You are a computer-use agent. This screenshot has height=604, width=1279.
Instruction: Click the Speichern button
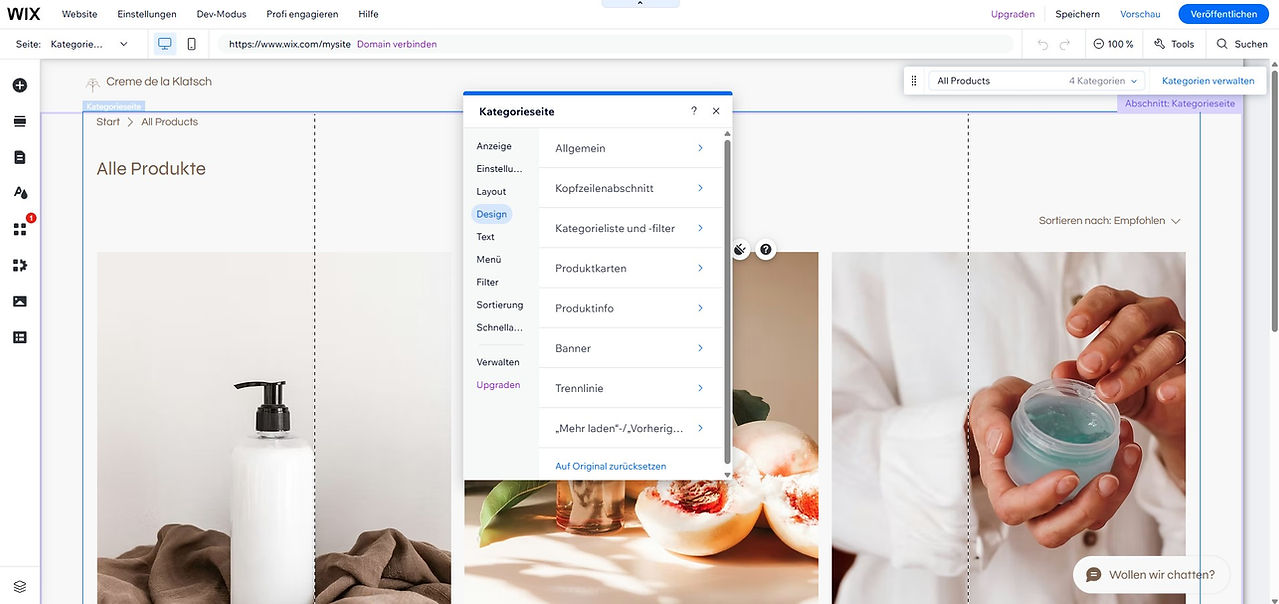point(1078,14)
